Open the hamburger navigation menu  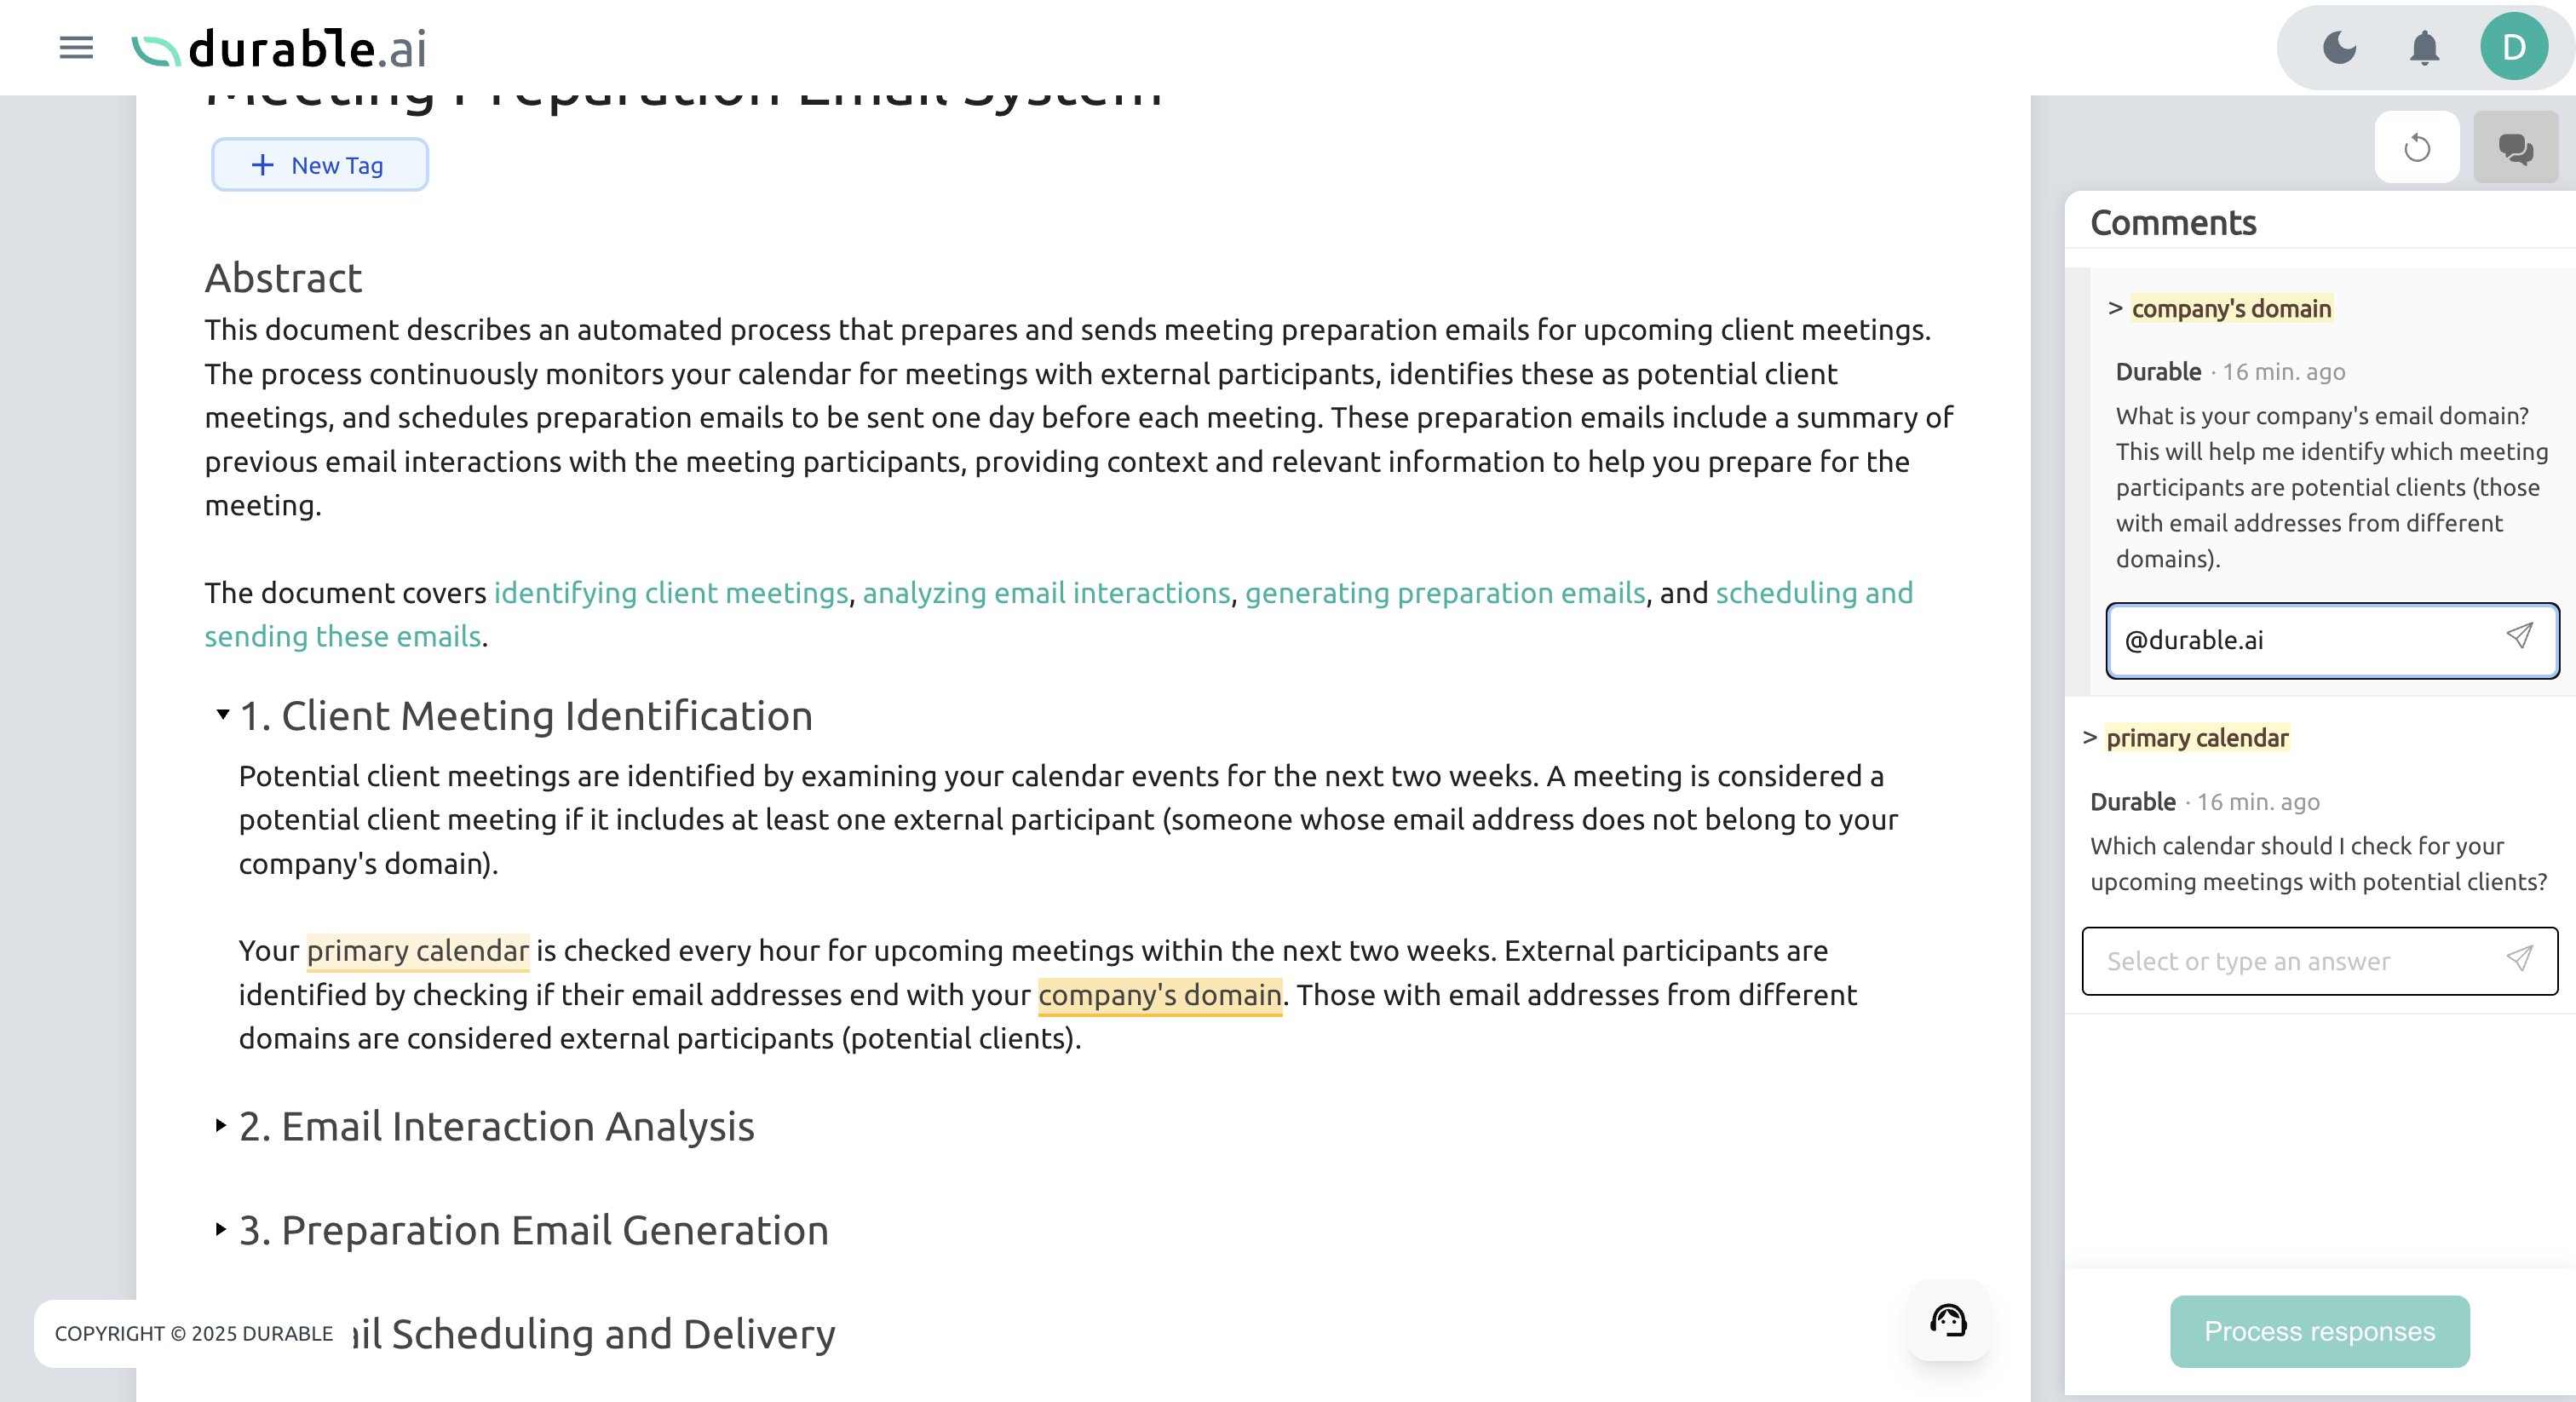(76, 47)
